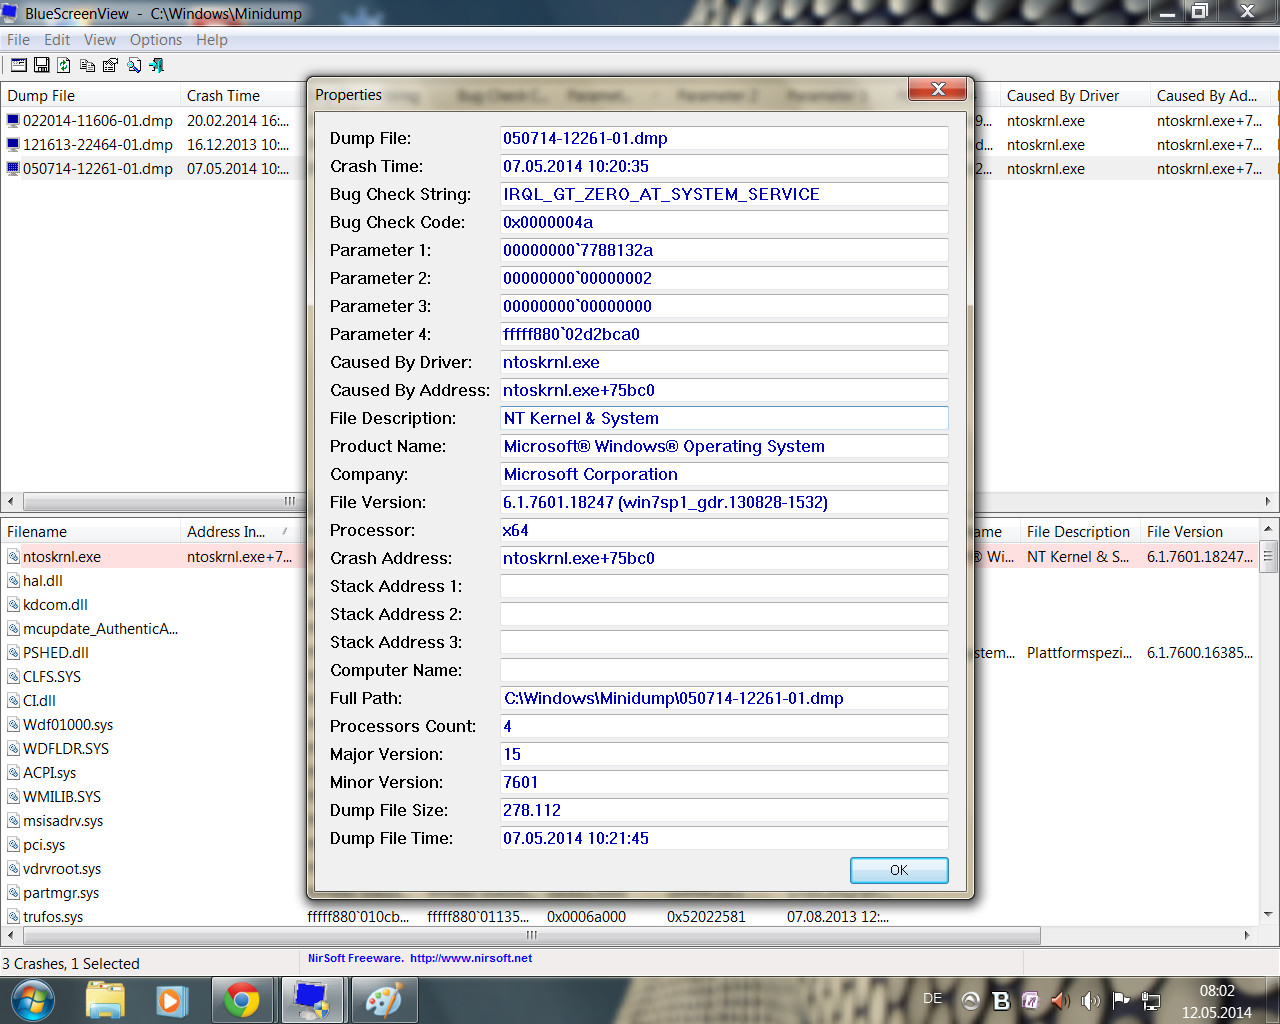Launch Windows Media Player from taskbar
The image size is (1280, 1024).
pyautogui.click(x=172, y=1000)
